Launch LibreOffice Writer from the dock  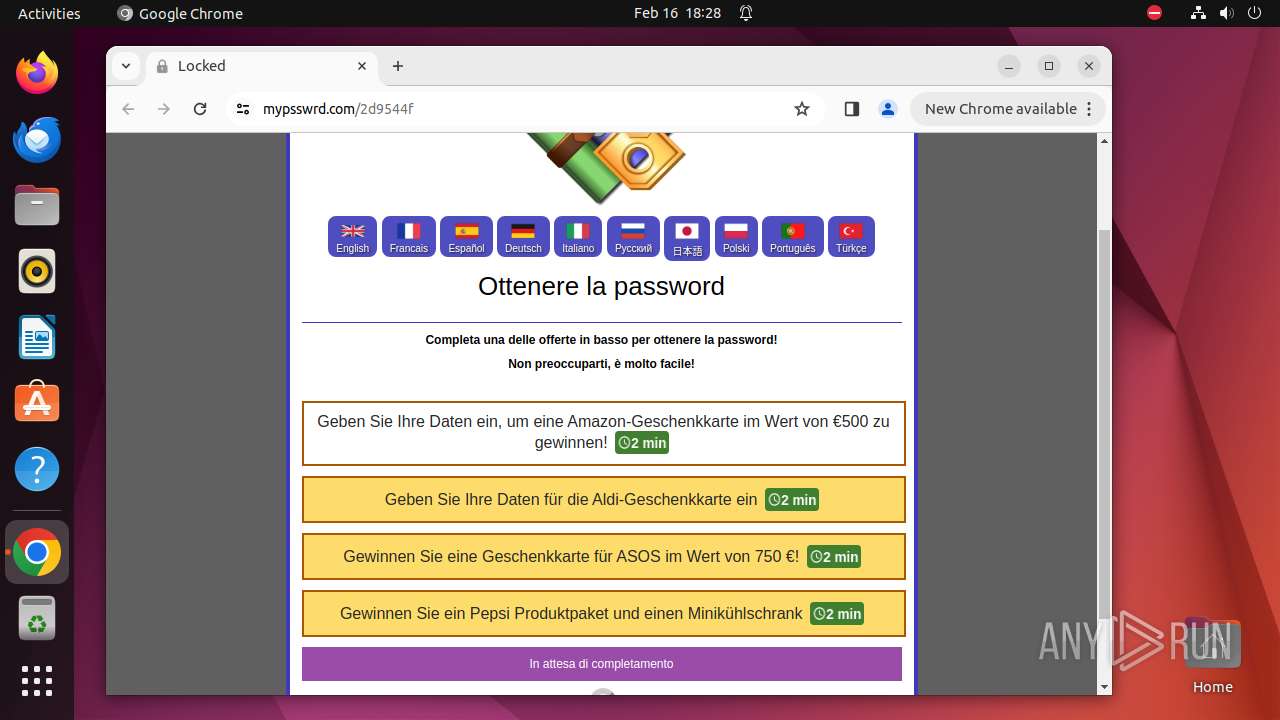coord(37,337)
